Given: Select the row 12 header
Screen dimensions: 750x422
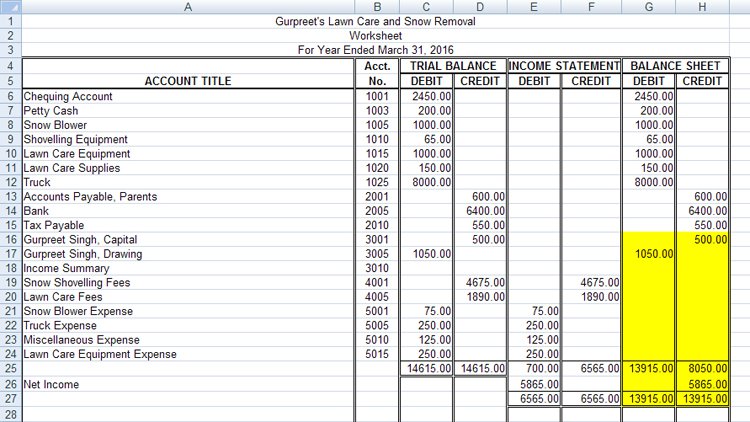Looking at the screenshot, I should point(10,183).
